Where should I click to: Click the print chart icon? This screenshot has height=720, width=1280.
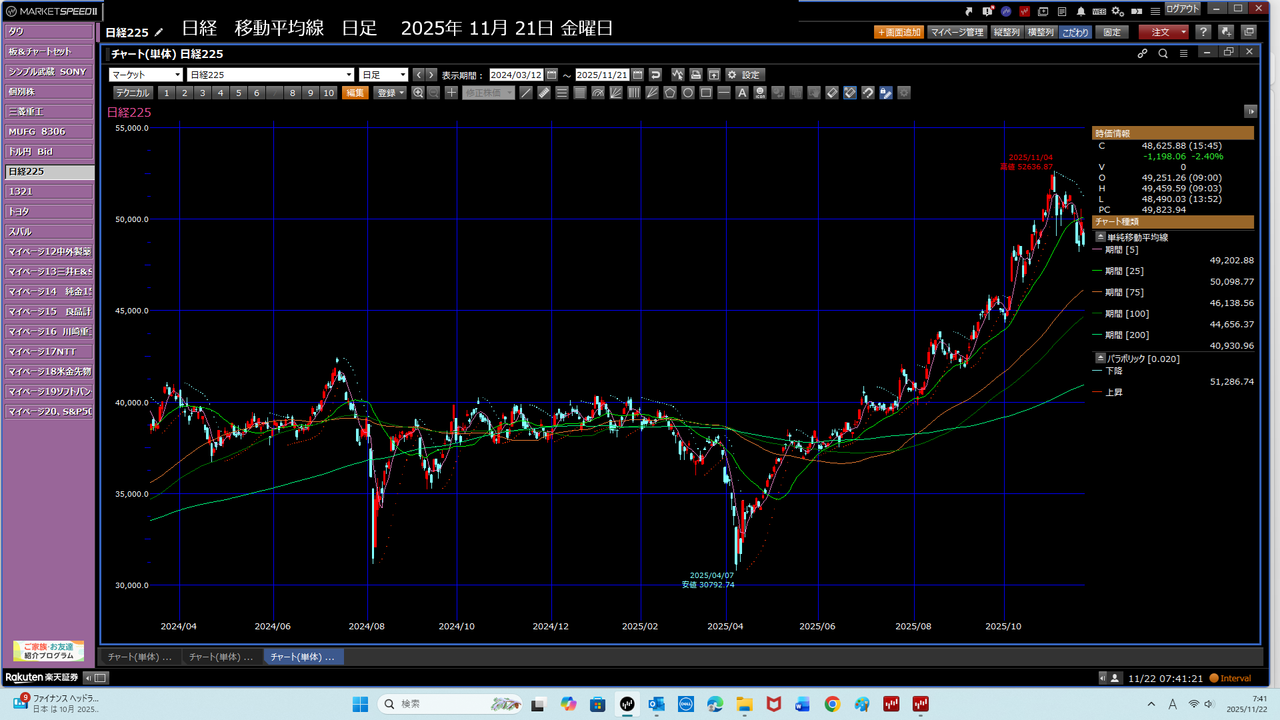[696, 75]
